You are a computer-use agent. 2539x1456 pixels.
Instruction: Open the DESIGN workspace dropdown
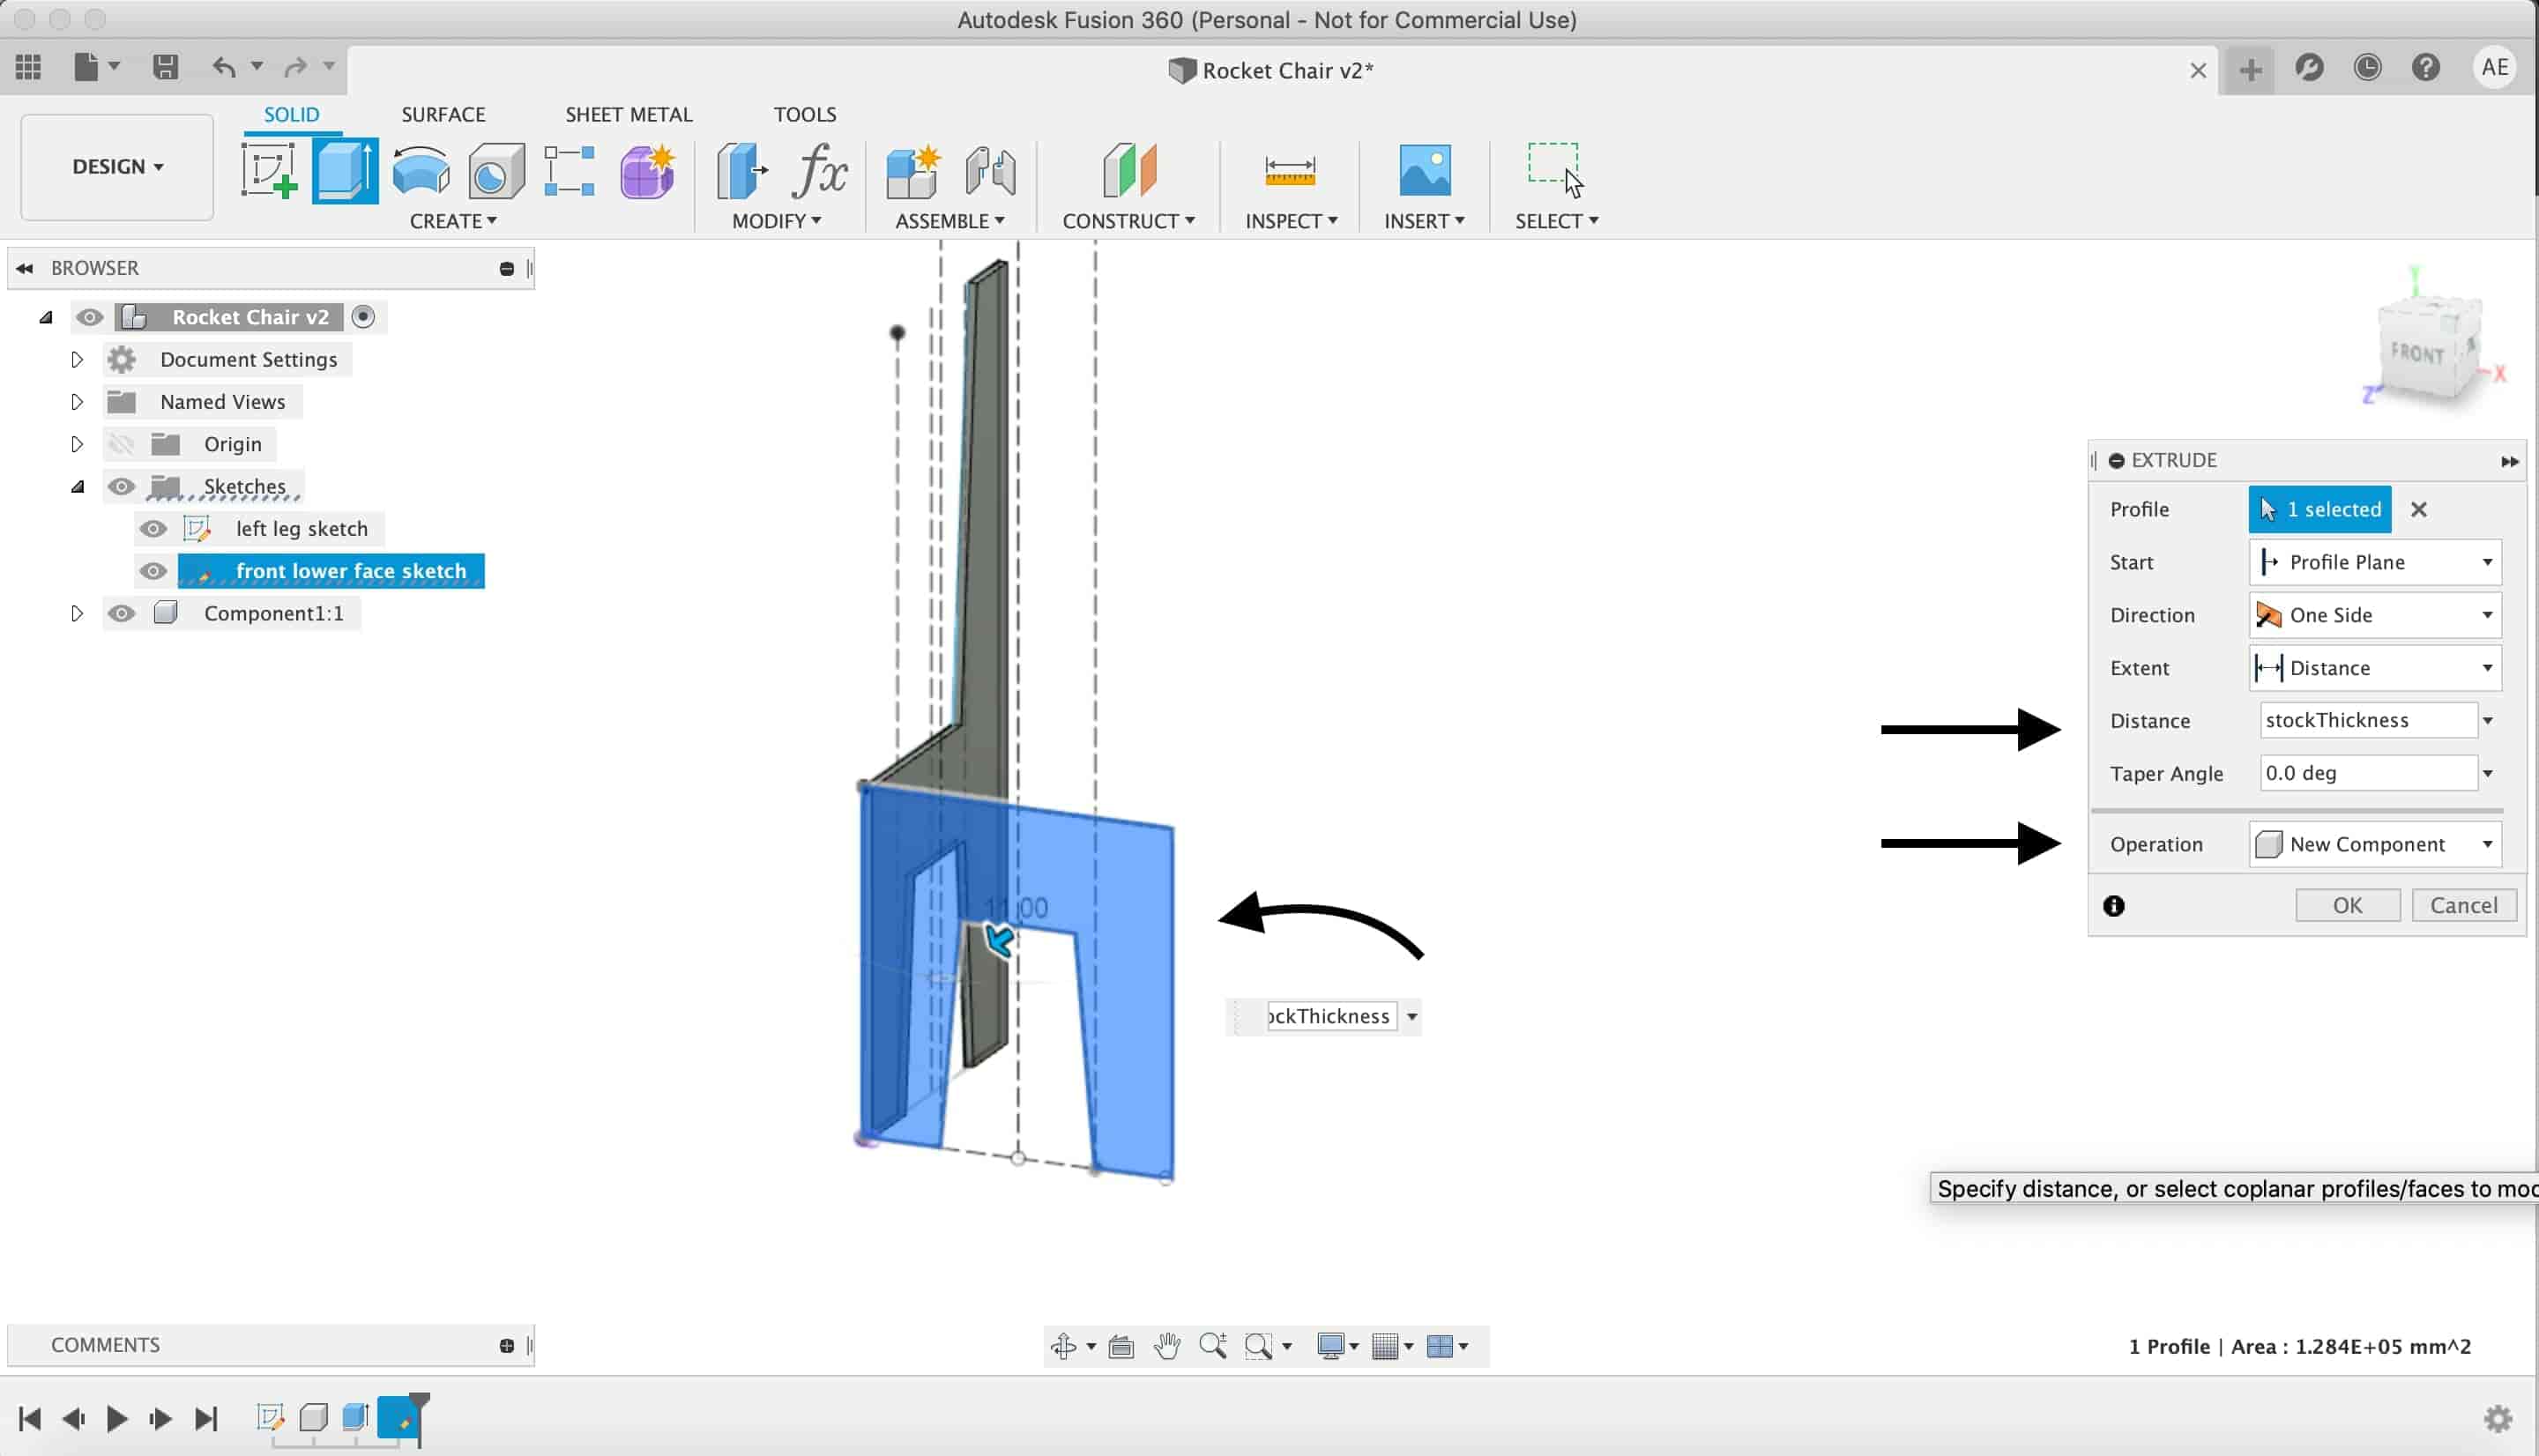(x=117, y=167)
